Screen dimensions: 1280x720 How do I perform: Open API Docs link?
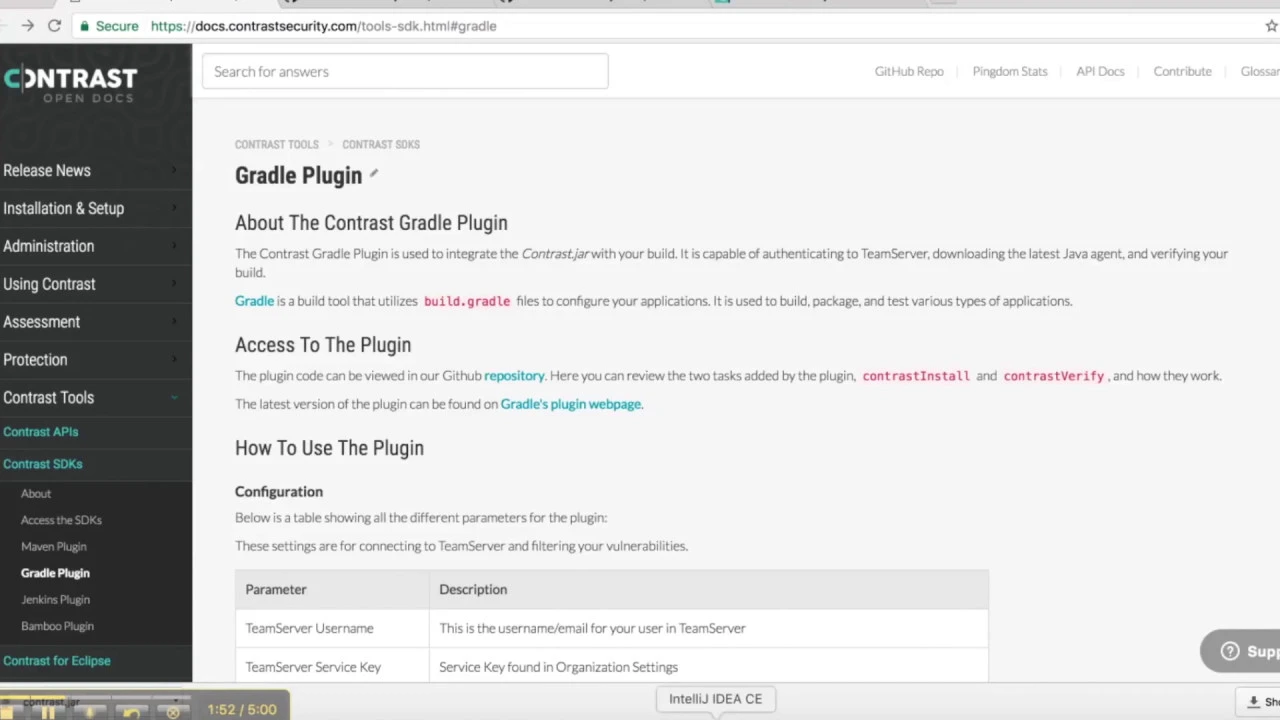point(1100,71)
